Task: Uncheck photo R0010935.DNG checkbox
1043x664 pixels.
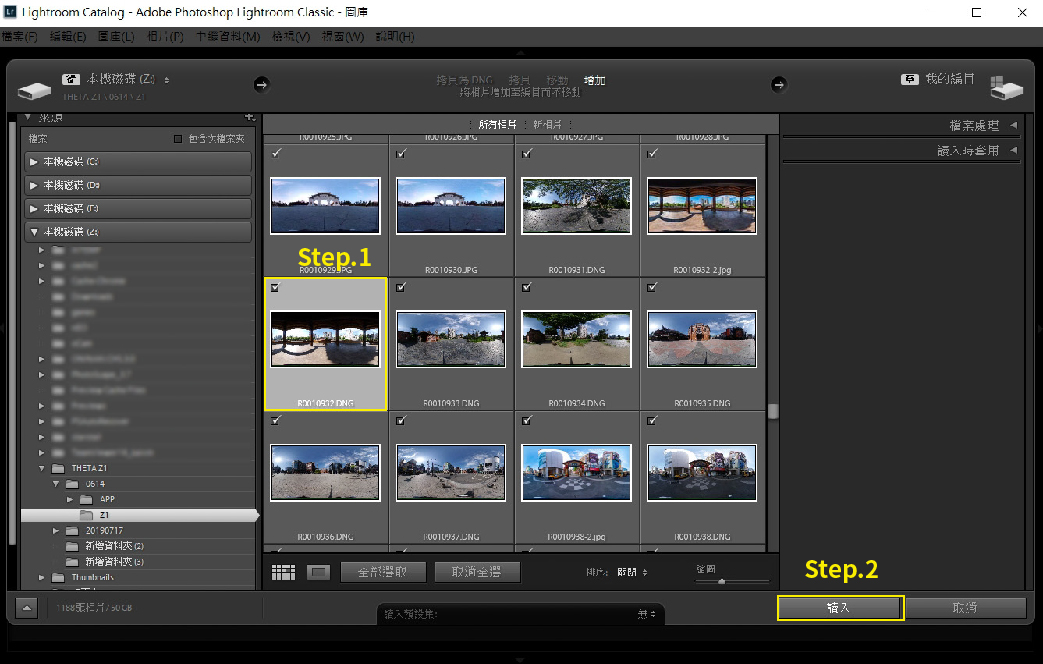Action: click(653, 288)
